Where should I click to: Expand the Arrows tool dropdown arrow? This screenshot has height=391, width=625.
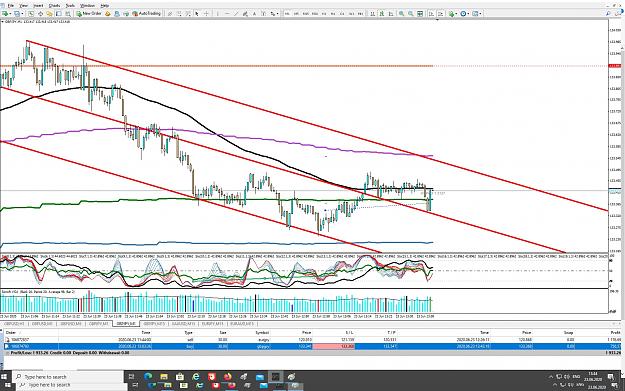[x=277, y=14]
